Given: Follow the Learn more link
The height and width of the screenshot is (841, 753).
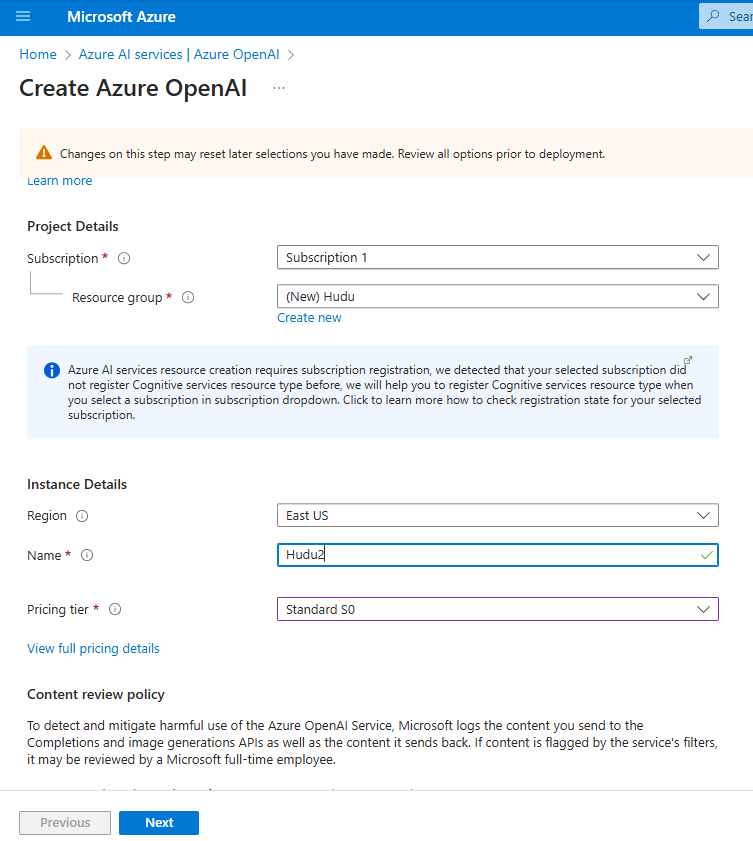Looking at the screenshot, I should [60, 181].
